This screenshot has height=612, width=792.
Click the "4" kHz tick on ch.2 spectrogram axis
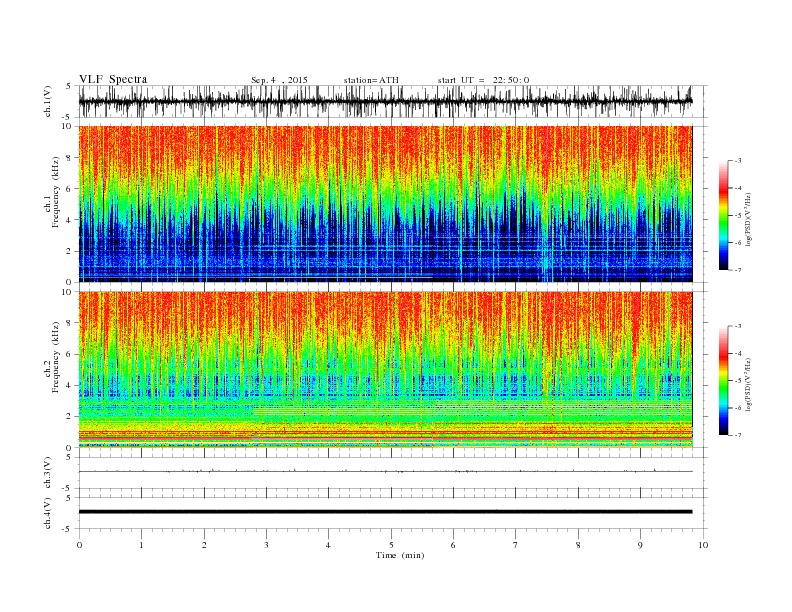click(70, 385)
